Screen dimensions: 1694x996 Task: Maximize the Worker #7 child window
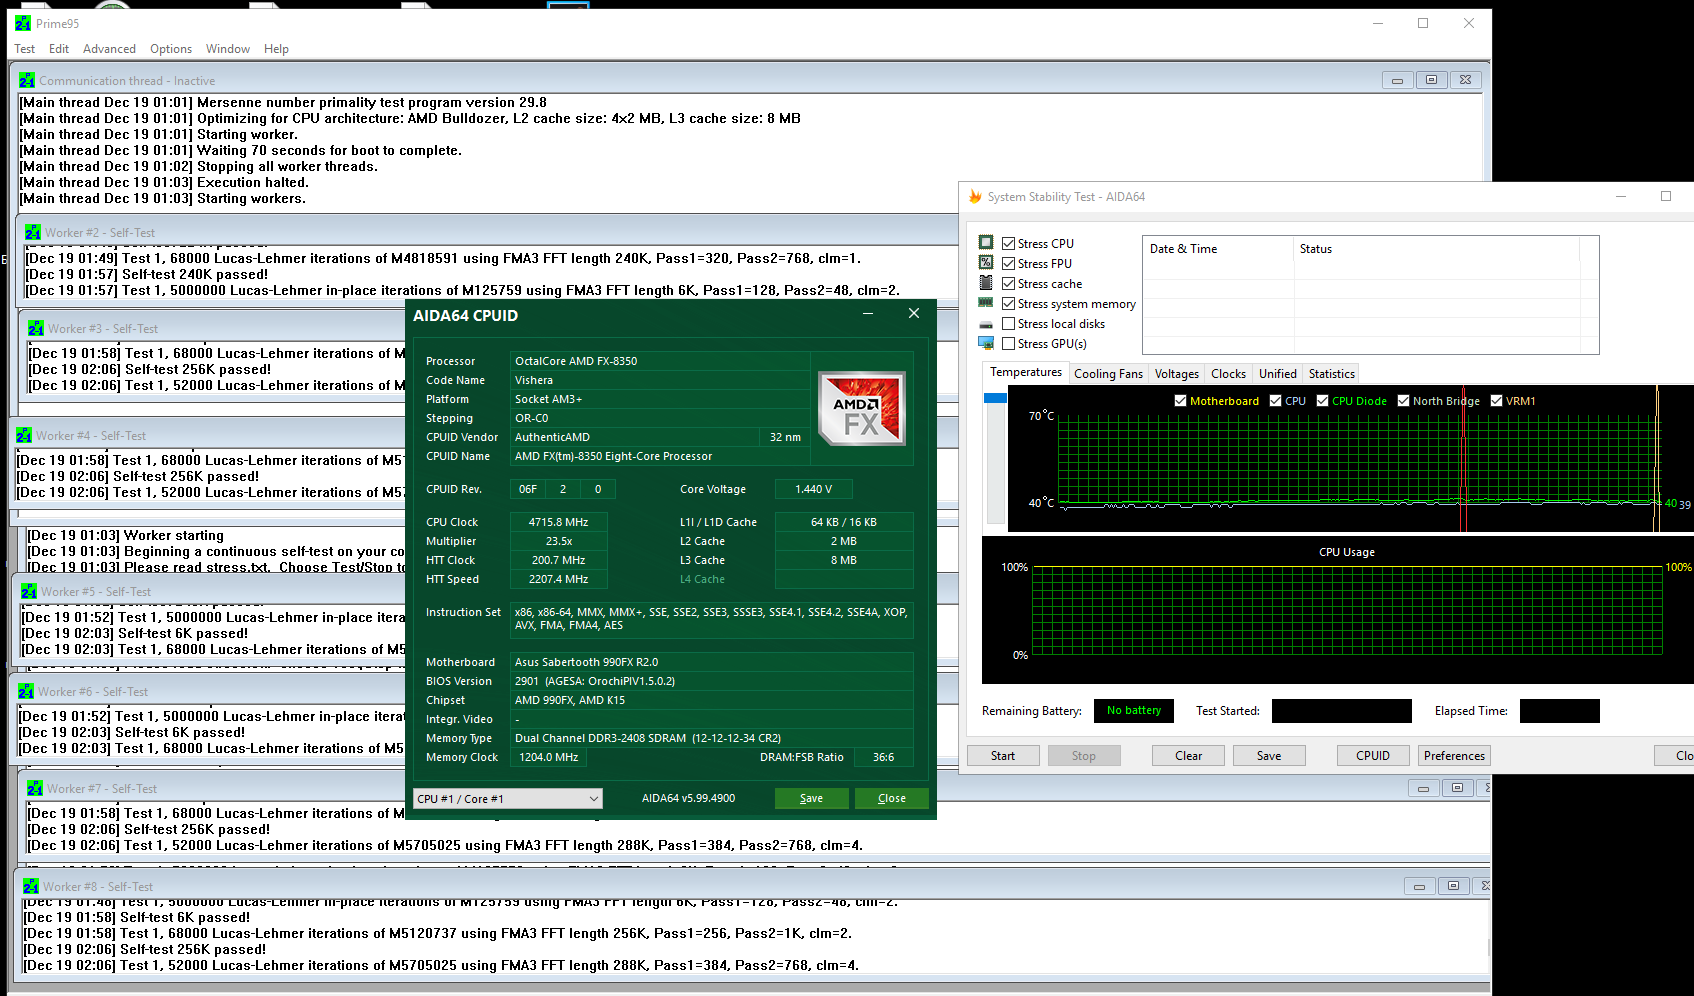pos(1457,788)
